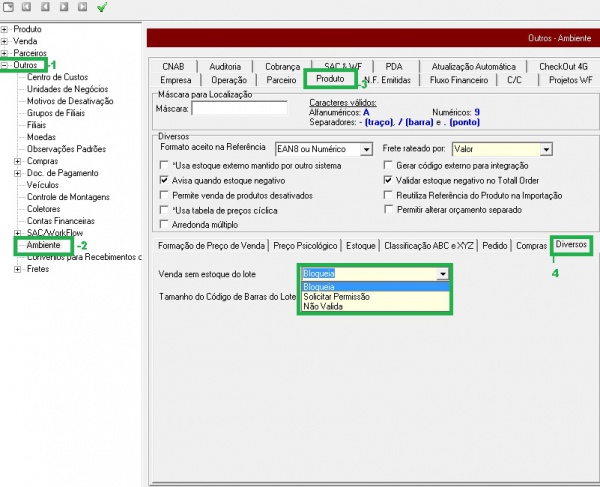Enable 'Permite venda de produtos desativados'

pos(164,195)
